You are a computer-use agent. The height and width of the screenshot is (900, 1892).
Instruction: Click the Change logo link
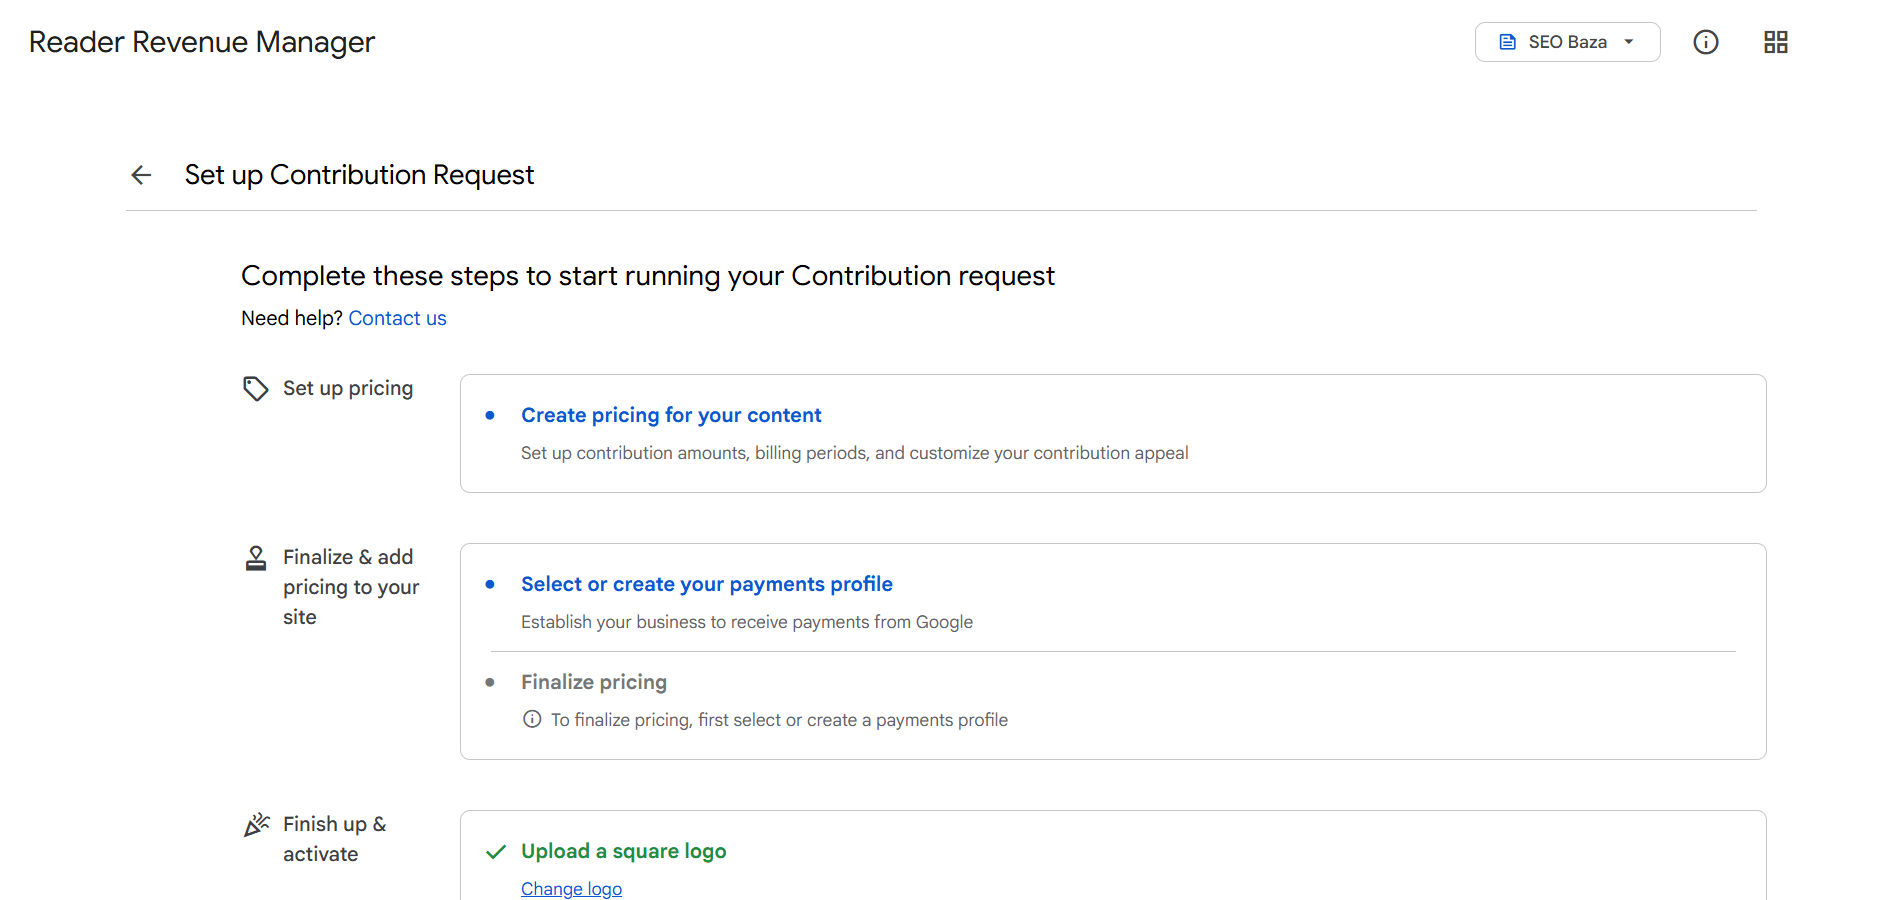571,889
